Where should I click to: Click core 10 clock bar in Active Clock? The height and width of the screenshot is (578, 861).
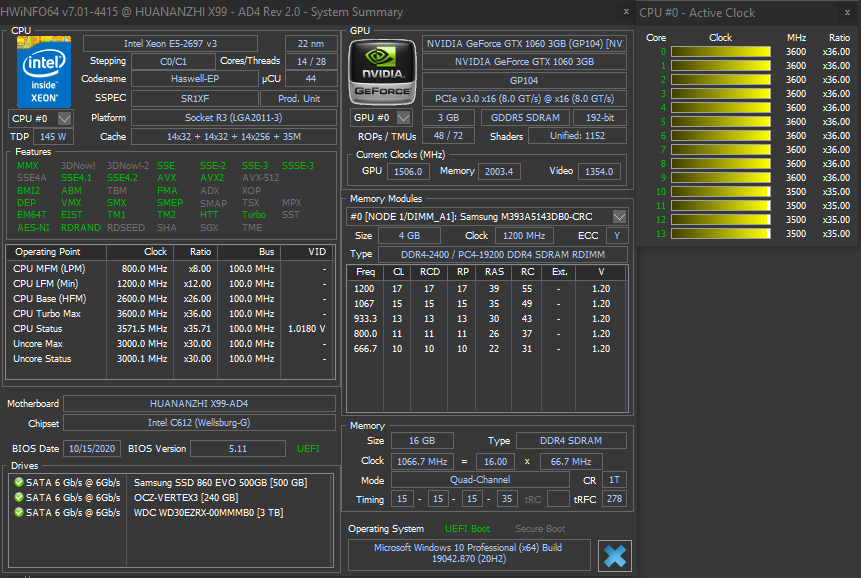[x=720, y=192]
